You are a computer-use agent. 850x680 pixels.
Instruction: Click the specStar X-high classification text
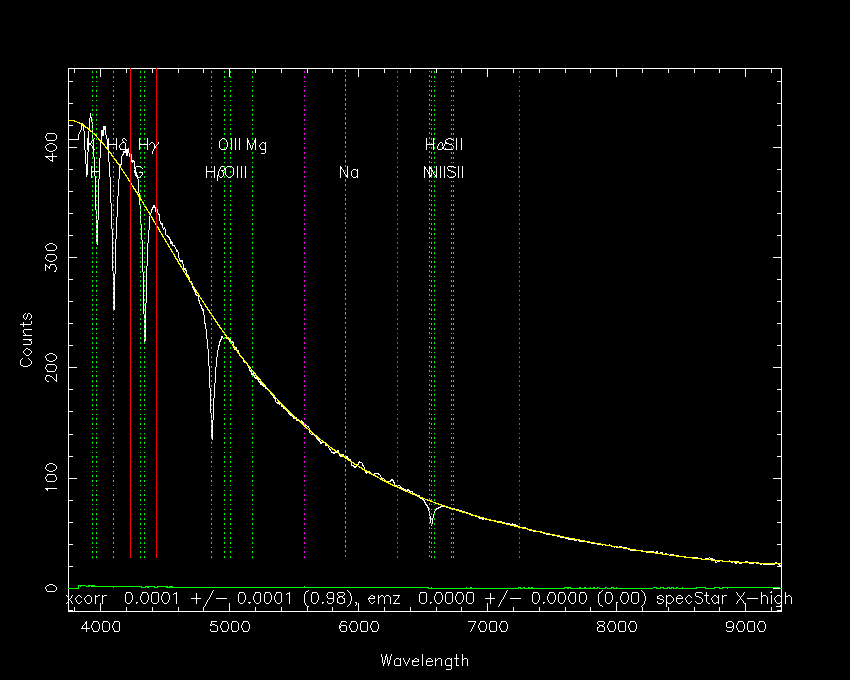pos(724,599)
